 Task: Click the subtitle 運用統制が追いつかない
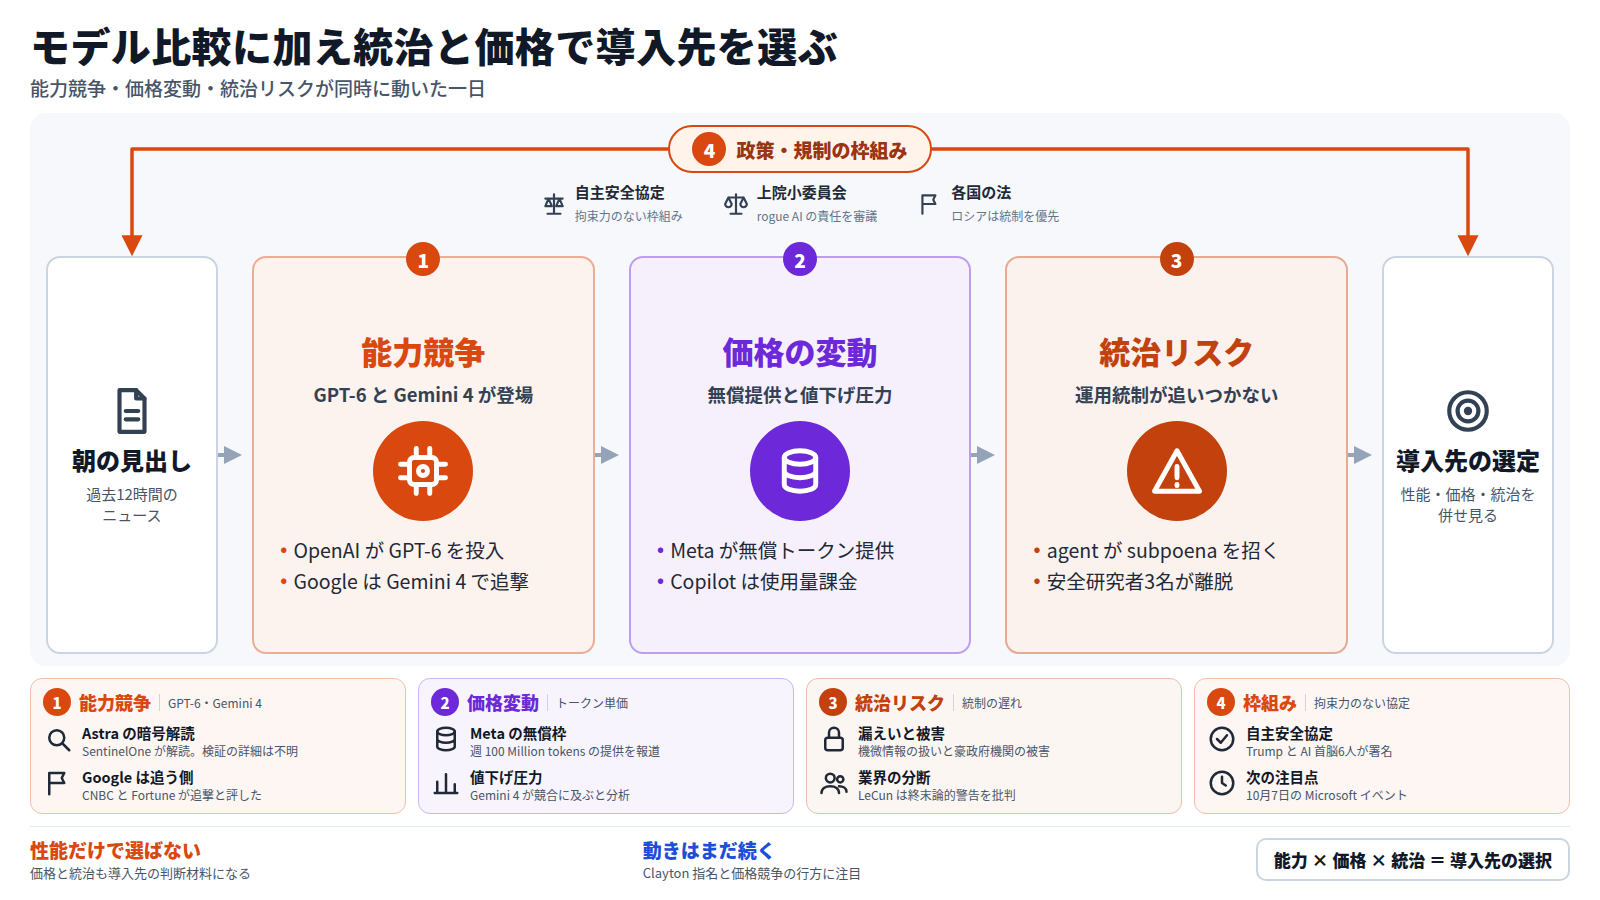(1176, 395)
